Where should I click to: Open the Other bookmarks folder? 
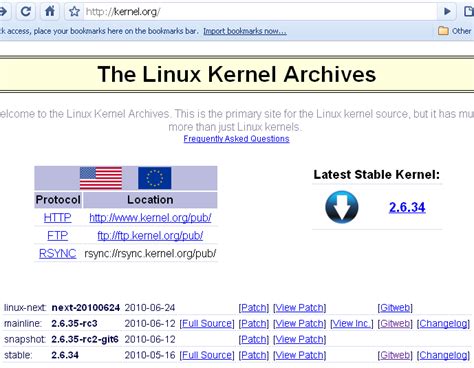[x=454, y=31]
